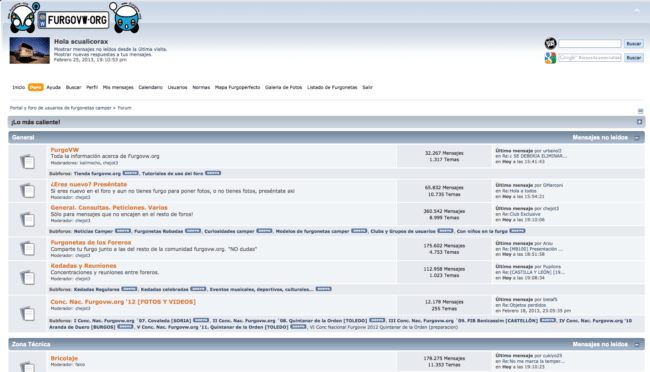Click new-posts badge after Noticias Camper
This screenshot has width=650, height=372.
[123, 231]
